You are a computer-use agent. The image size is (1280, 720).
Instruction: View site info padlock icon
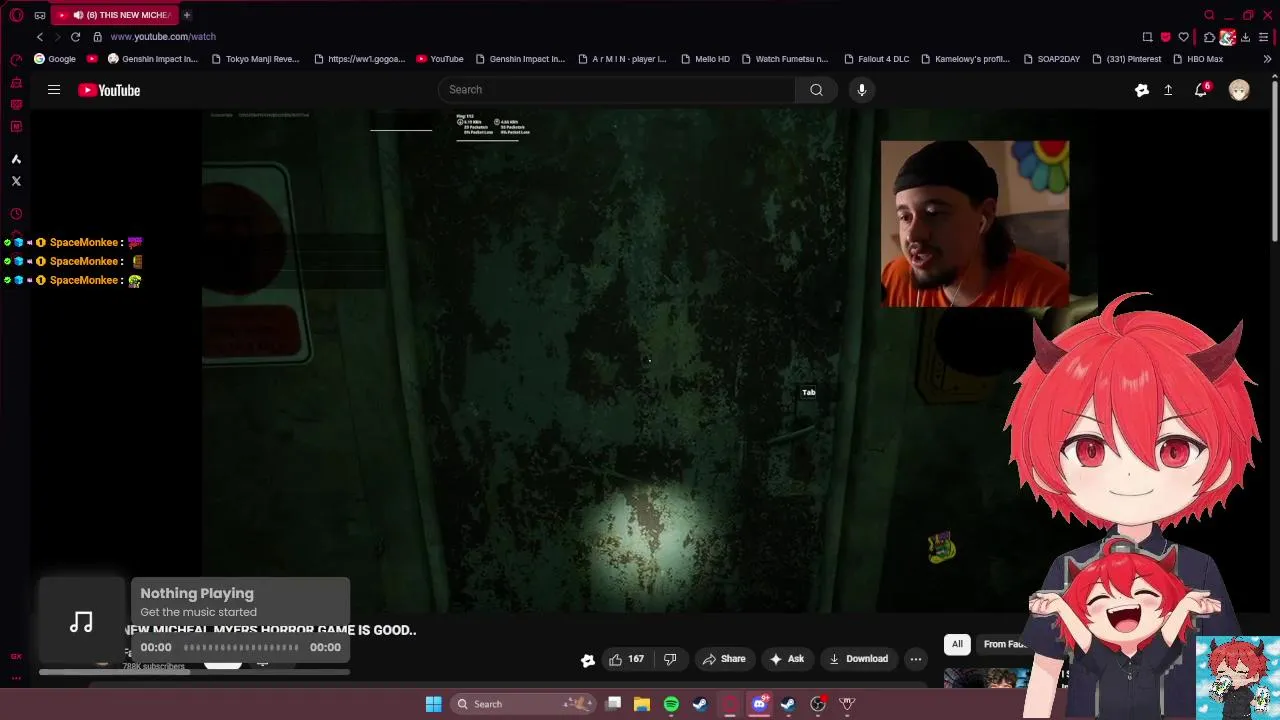(97, 37)
